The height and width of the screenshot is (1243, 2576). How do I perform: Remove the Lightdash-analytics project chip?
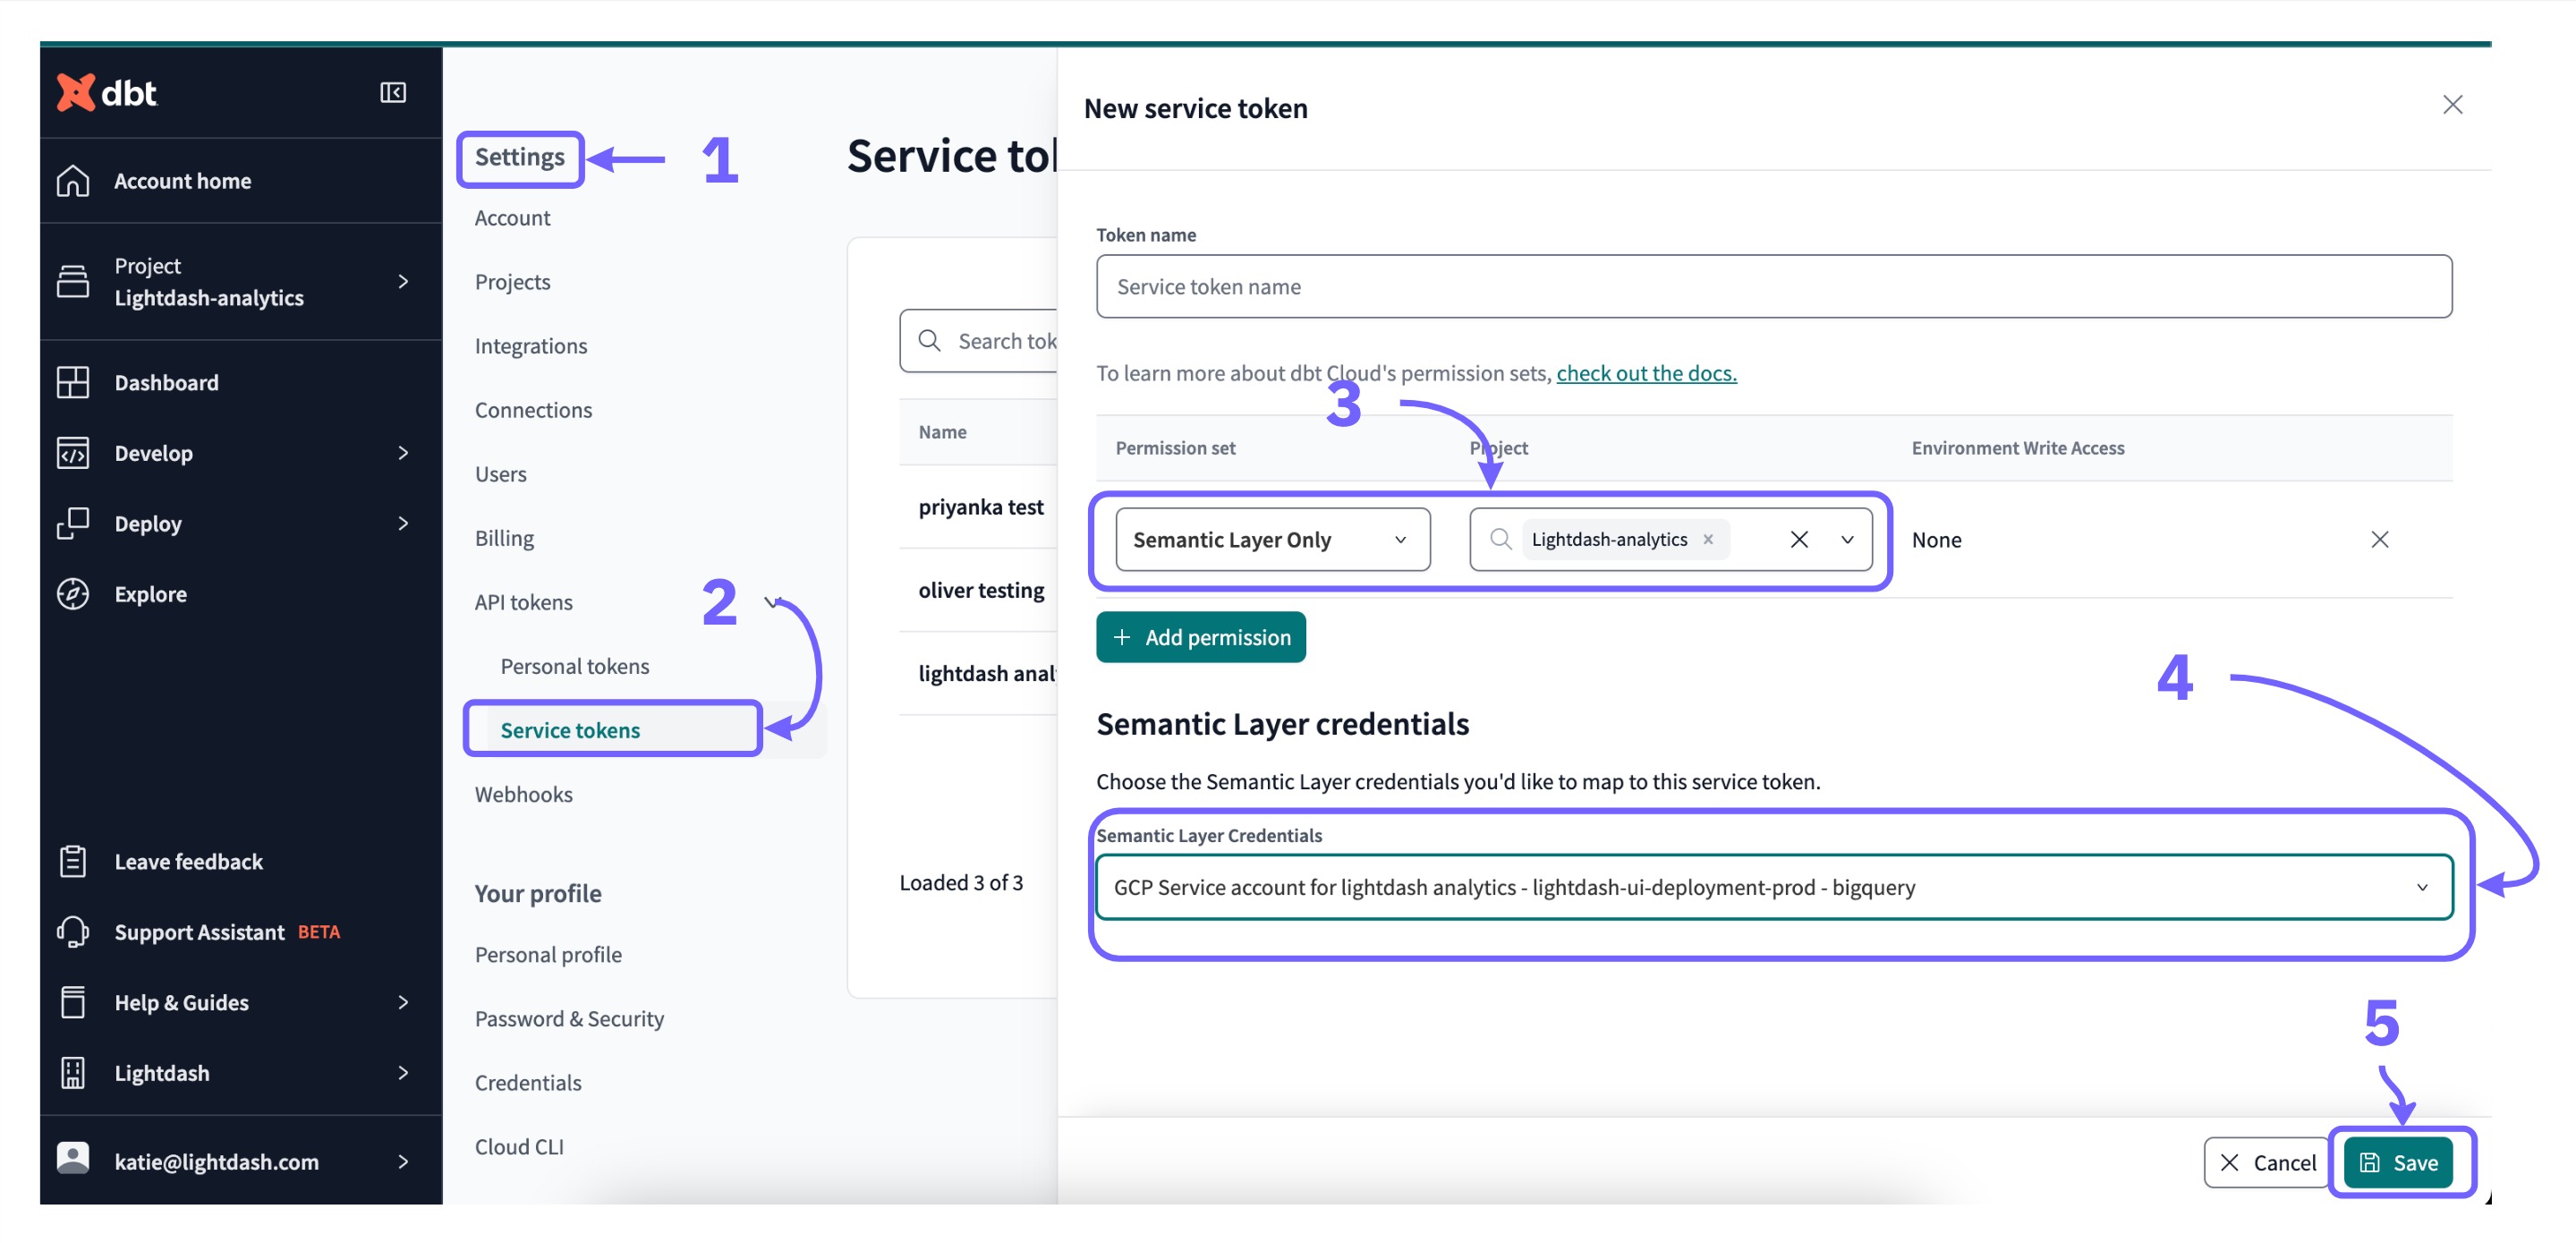pos(1708,539)
